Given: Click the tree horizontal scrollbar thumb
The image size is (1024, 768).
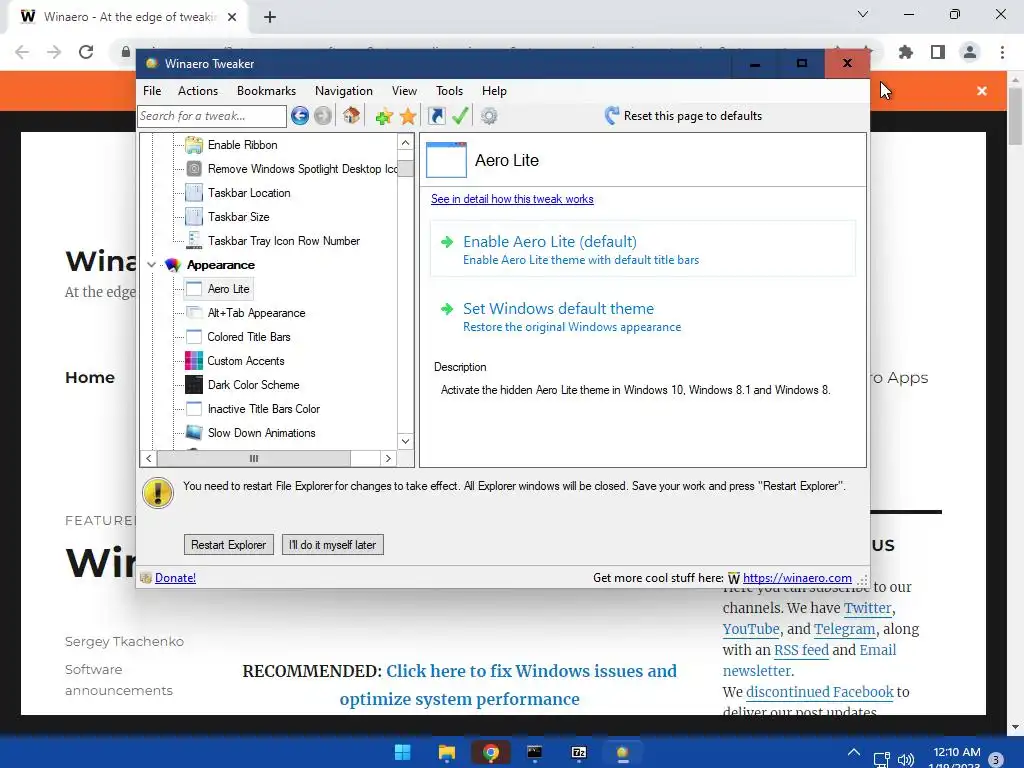Looking at the screenshot, I should click(253, 458).
